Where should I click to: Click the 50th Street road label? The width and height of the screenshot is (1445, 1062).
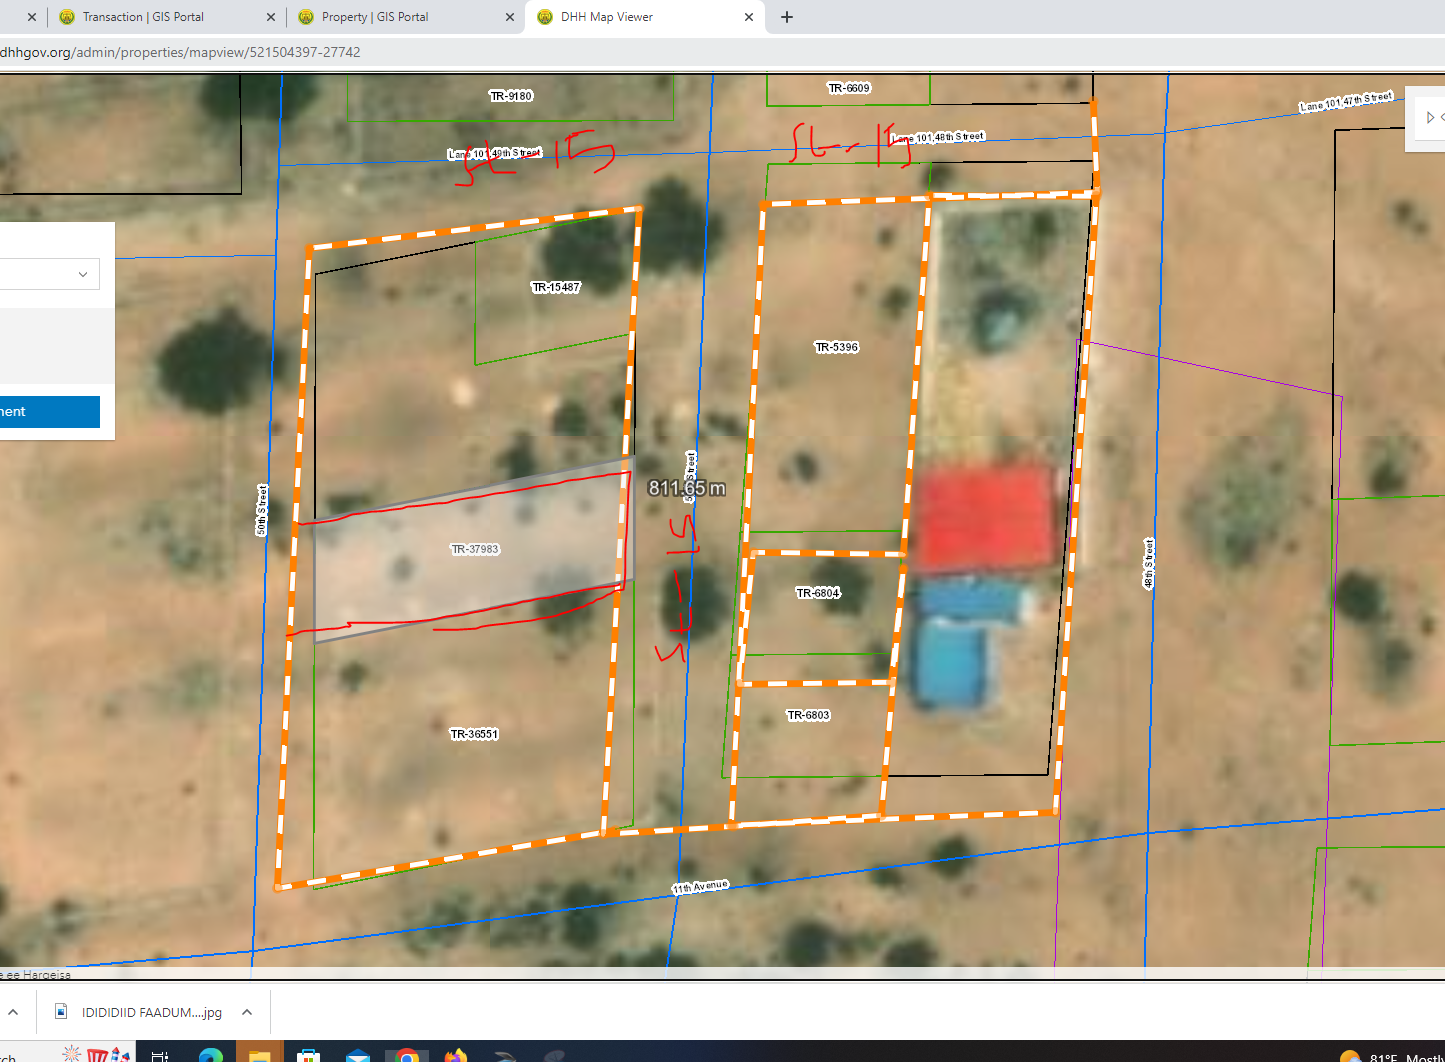pos(262,510)
